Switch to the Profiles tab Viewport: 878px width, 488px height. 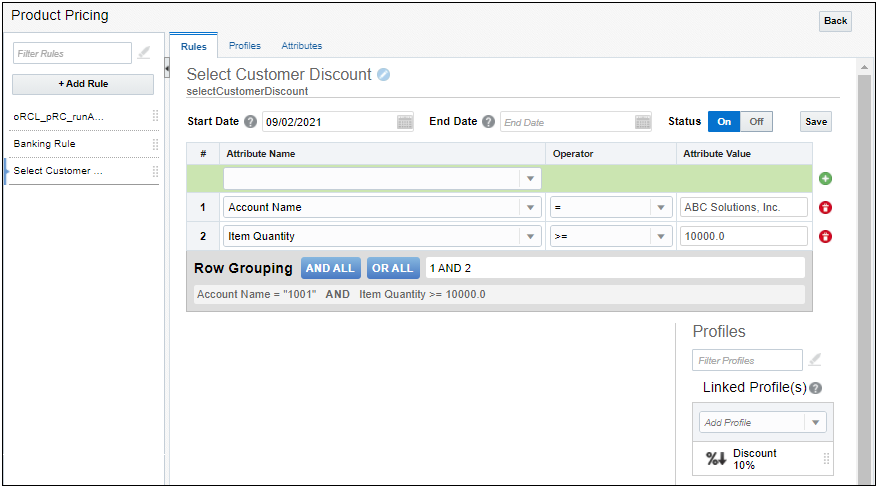click(245, 46)
